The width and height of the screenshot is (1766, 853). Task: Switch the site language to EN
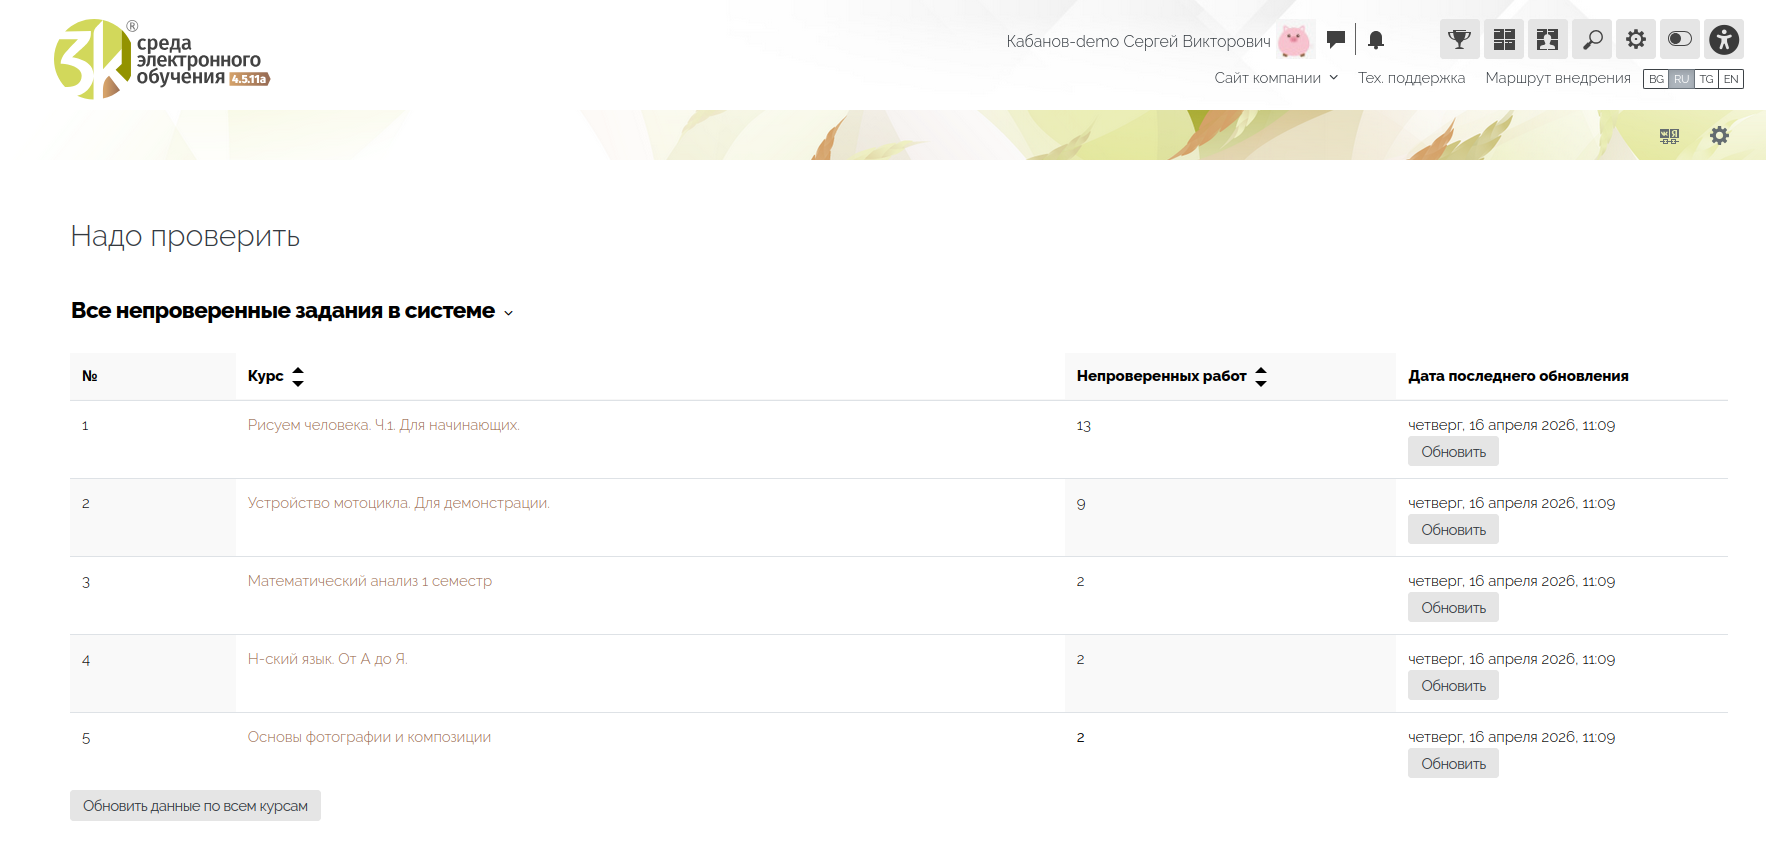[1731, 79]
